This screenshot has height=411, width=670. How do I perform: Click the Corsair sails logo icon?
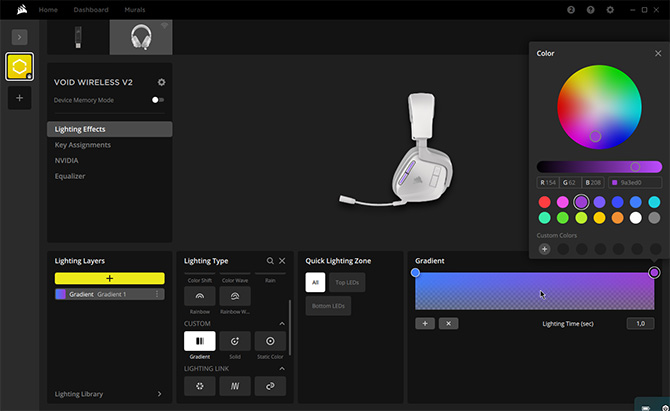(x=22, y=9)
